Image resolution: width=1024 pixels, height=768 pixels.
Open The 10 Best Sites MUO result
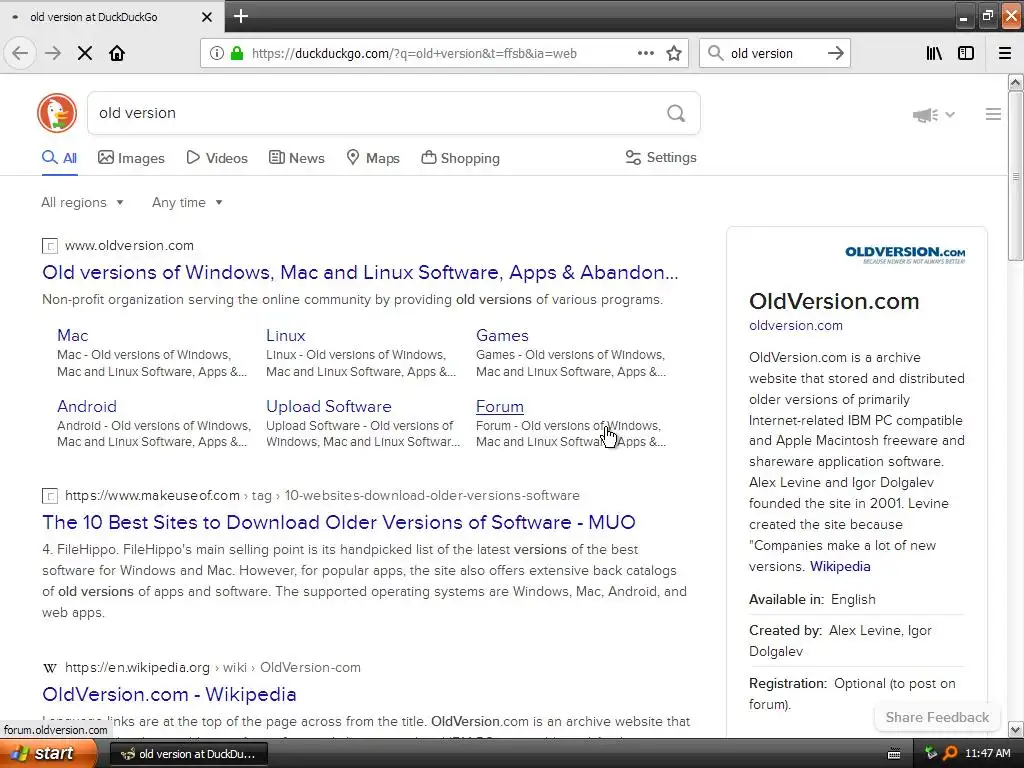pos(339,522)
